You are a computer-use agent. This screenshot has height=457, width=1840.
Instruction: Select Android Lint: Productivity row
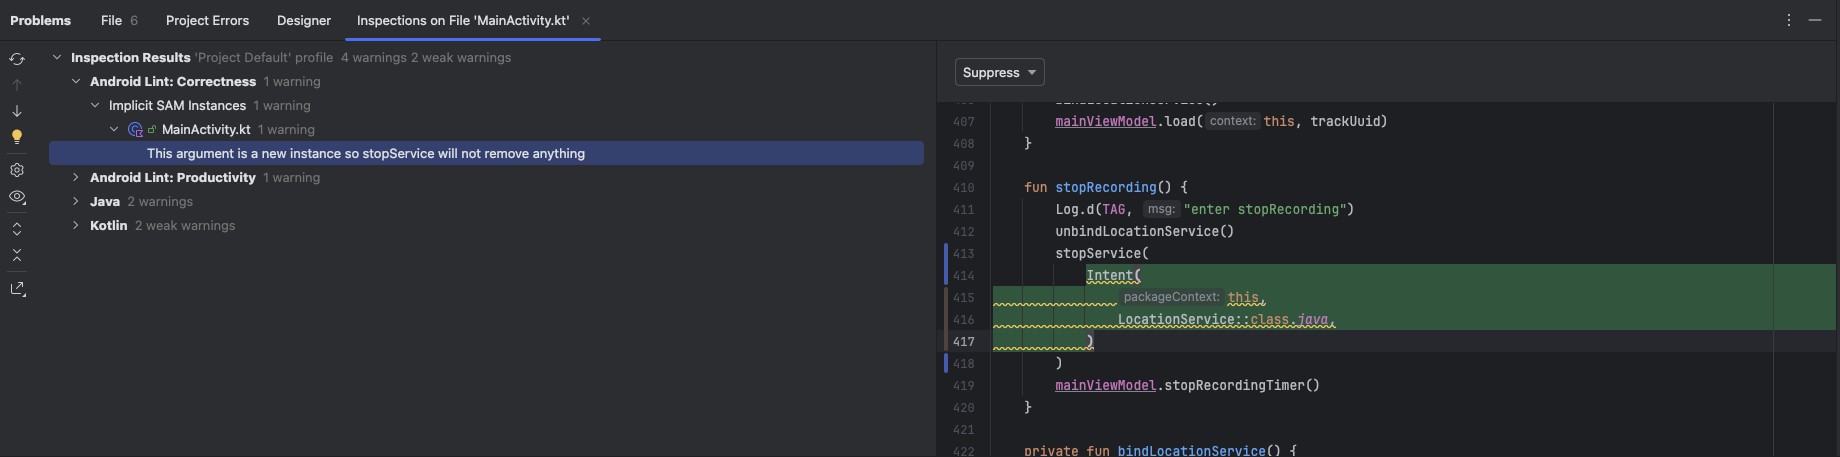click(486, 177)
